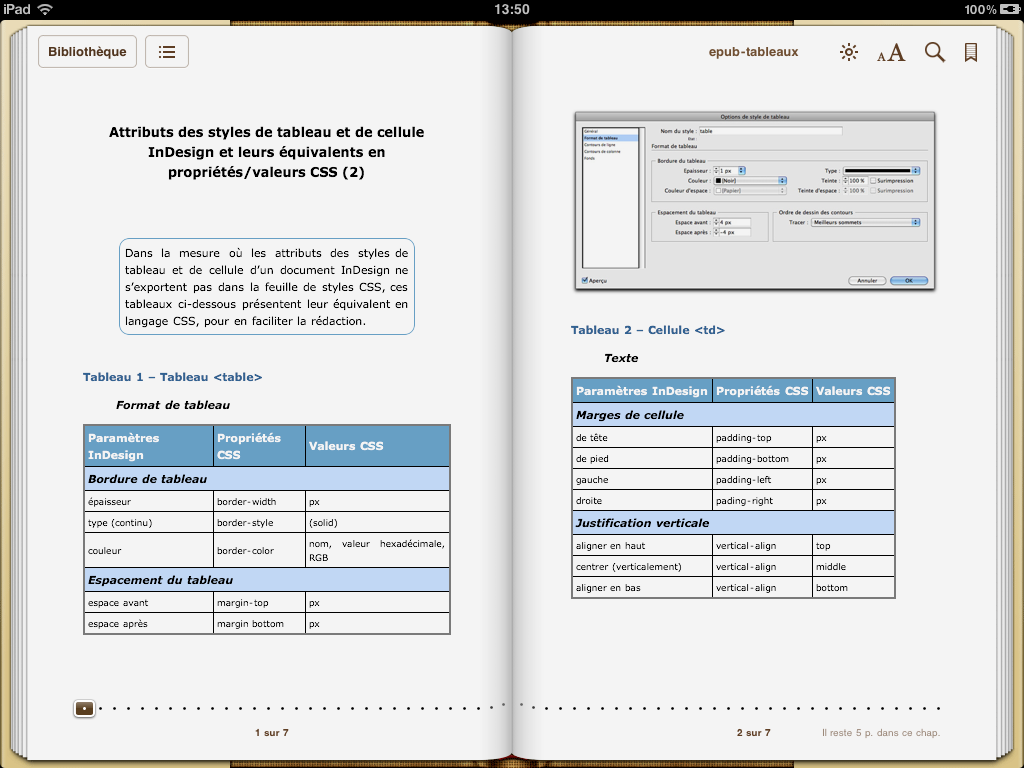Screen dimensions: 1024x768
Task: Open the Bibliothèque library button
Action: (88, 52)
